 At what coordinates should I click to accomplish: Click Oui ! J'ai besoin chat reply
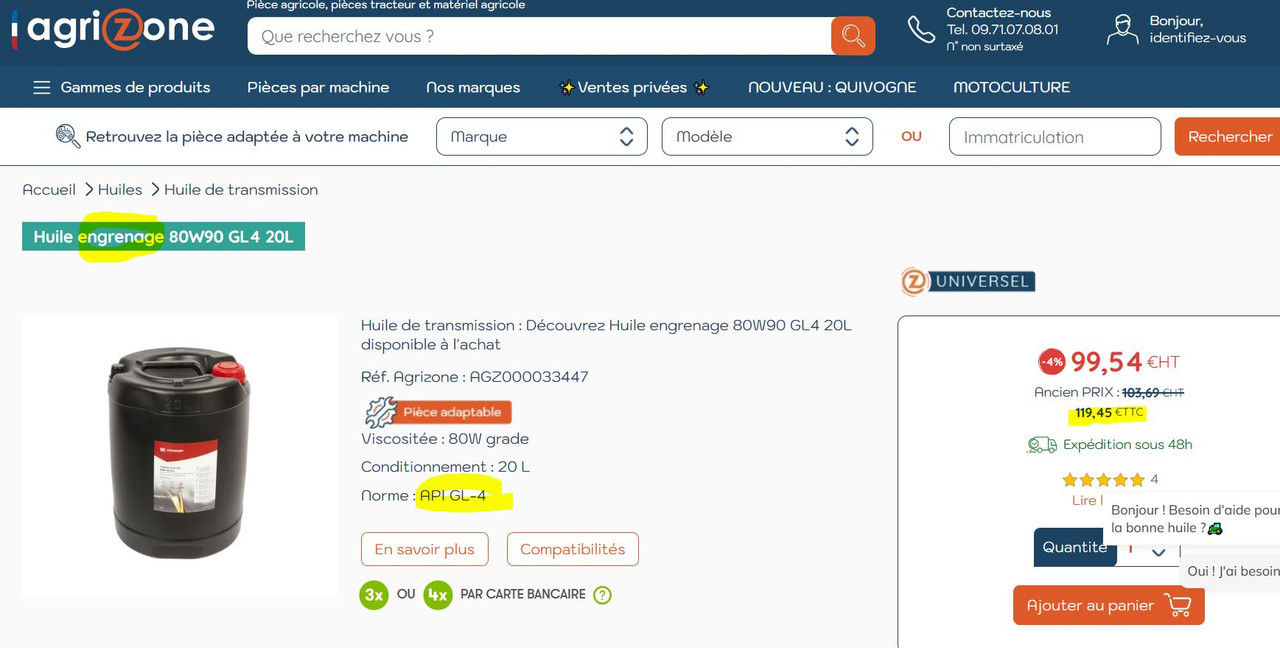click(x=1232, y=571)
